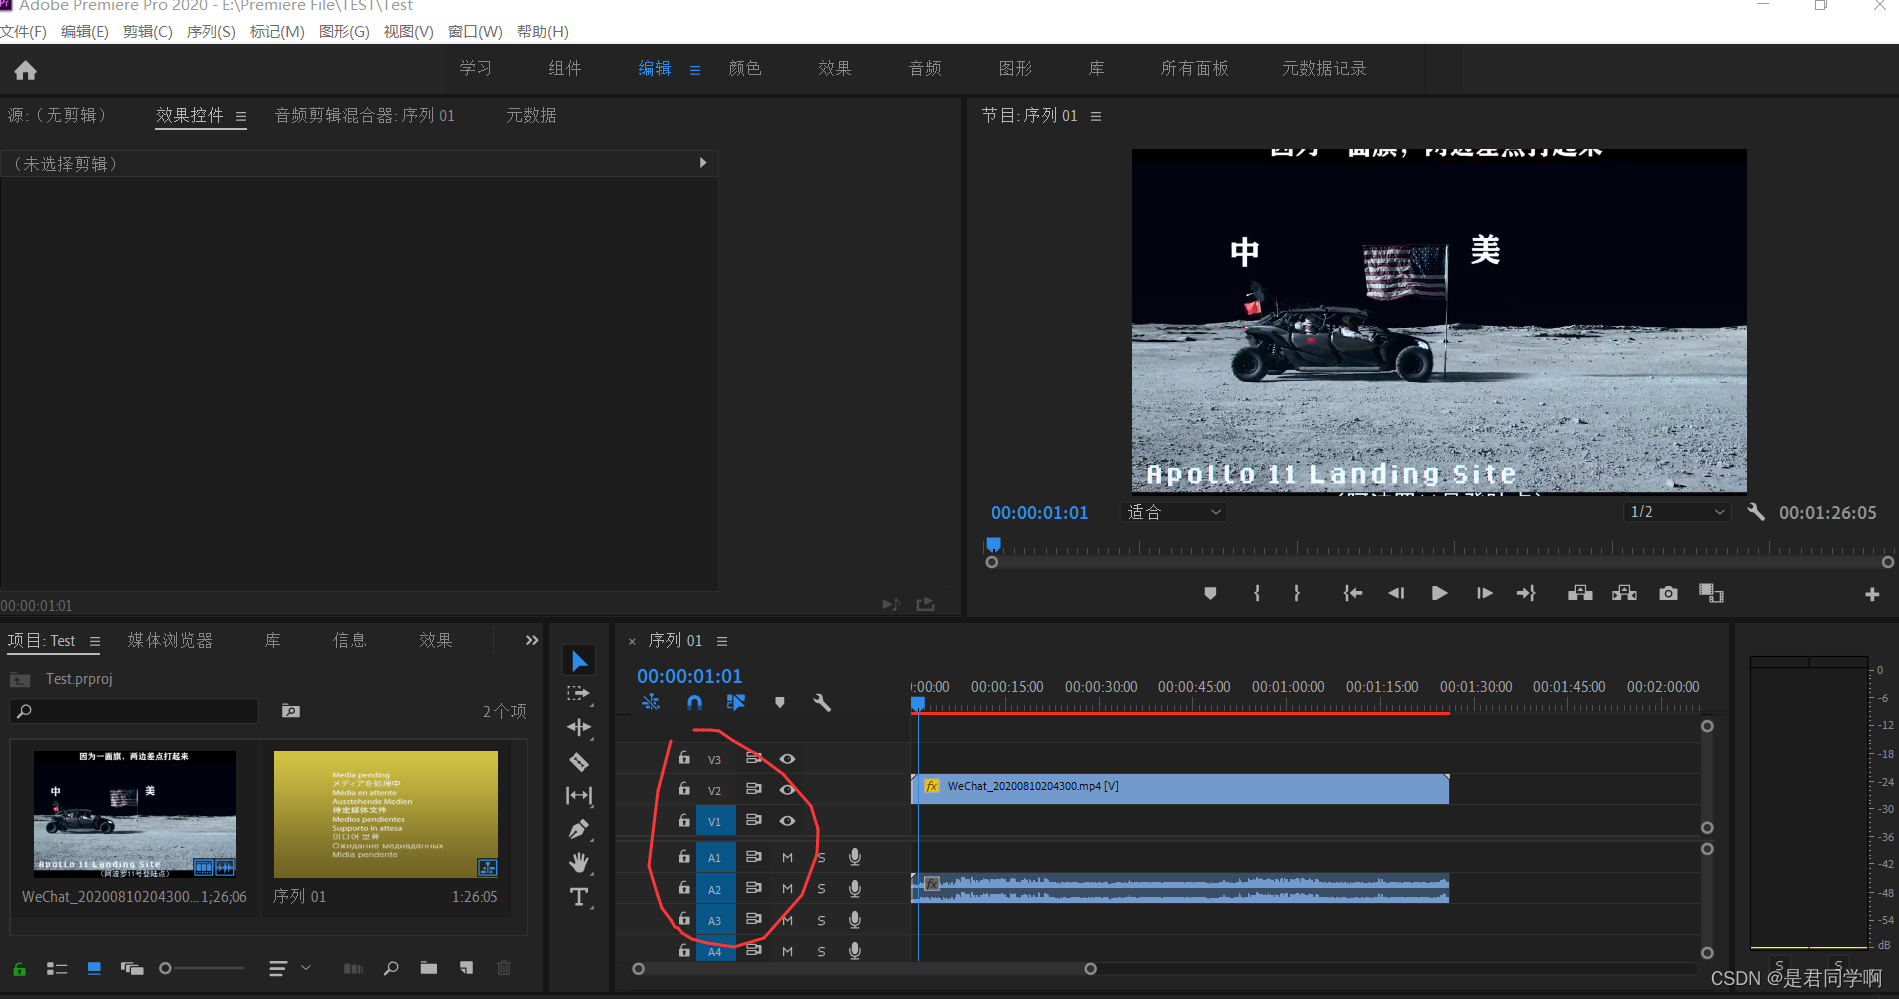The width and height of the screenshot is (1899, 999).
Task: Open sort icons dropdown in project panel
Action: [289, 968]
